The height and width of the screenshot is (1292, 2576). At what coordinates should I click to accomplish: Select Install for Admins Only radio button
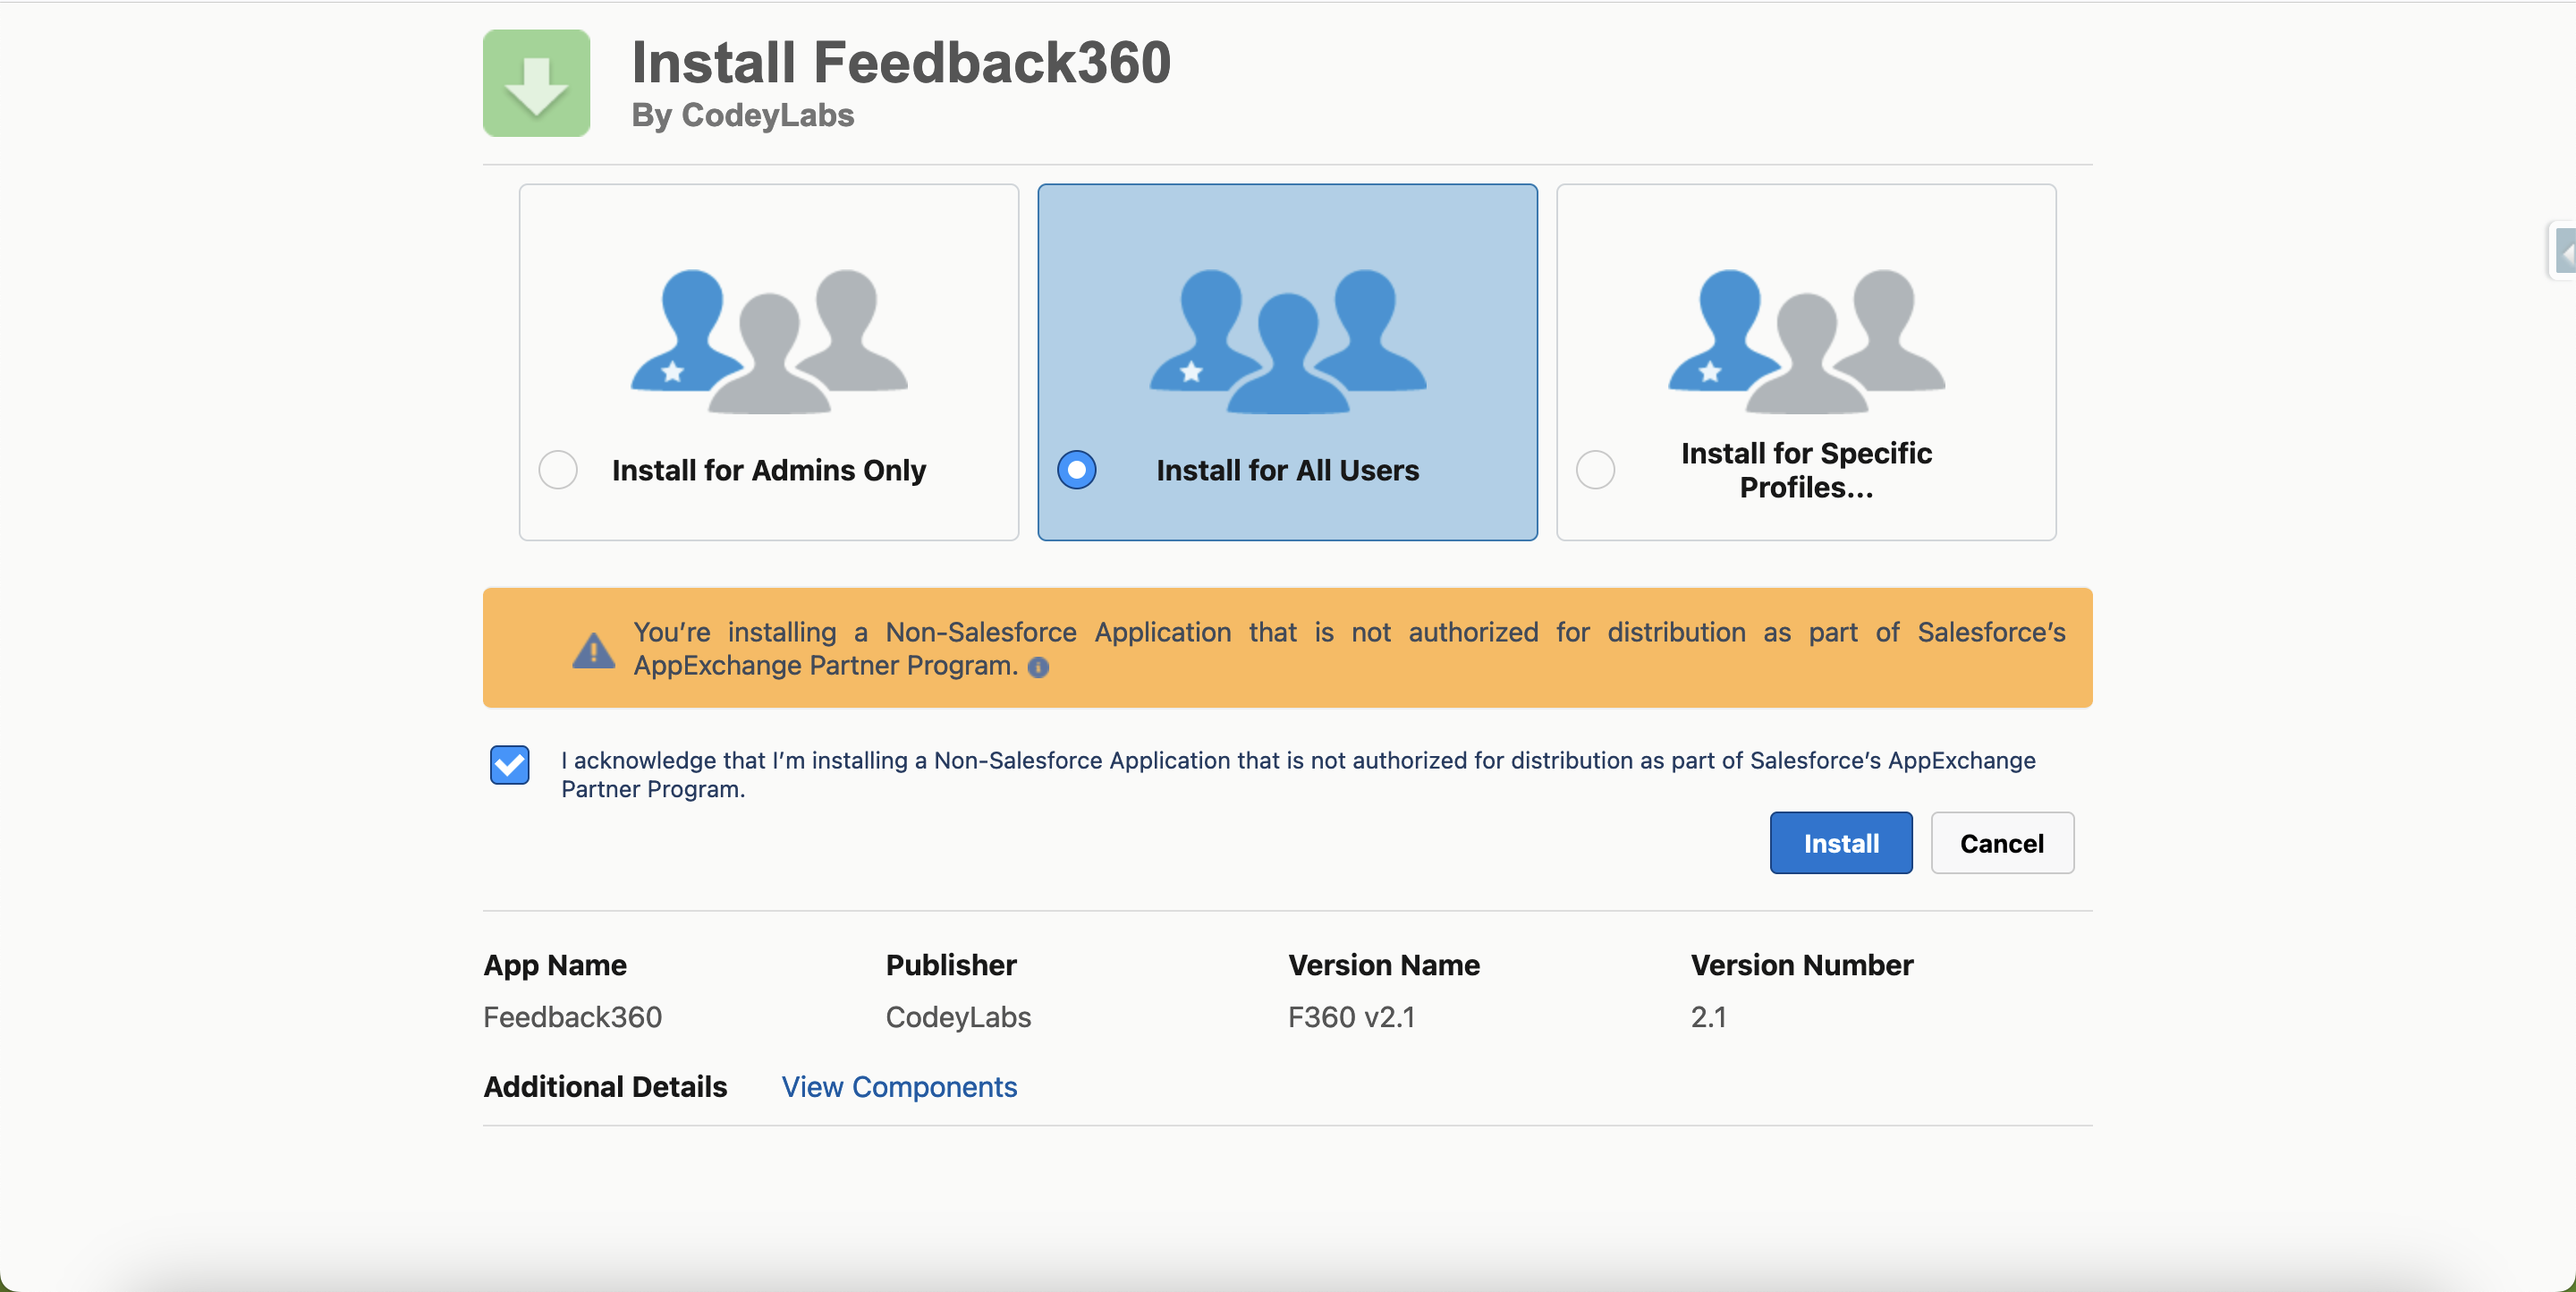[x=558, y=470]
